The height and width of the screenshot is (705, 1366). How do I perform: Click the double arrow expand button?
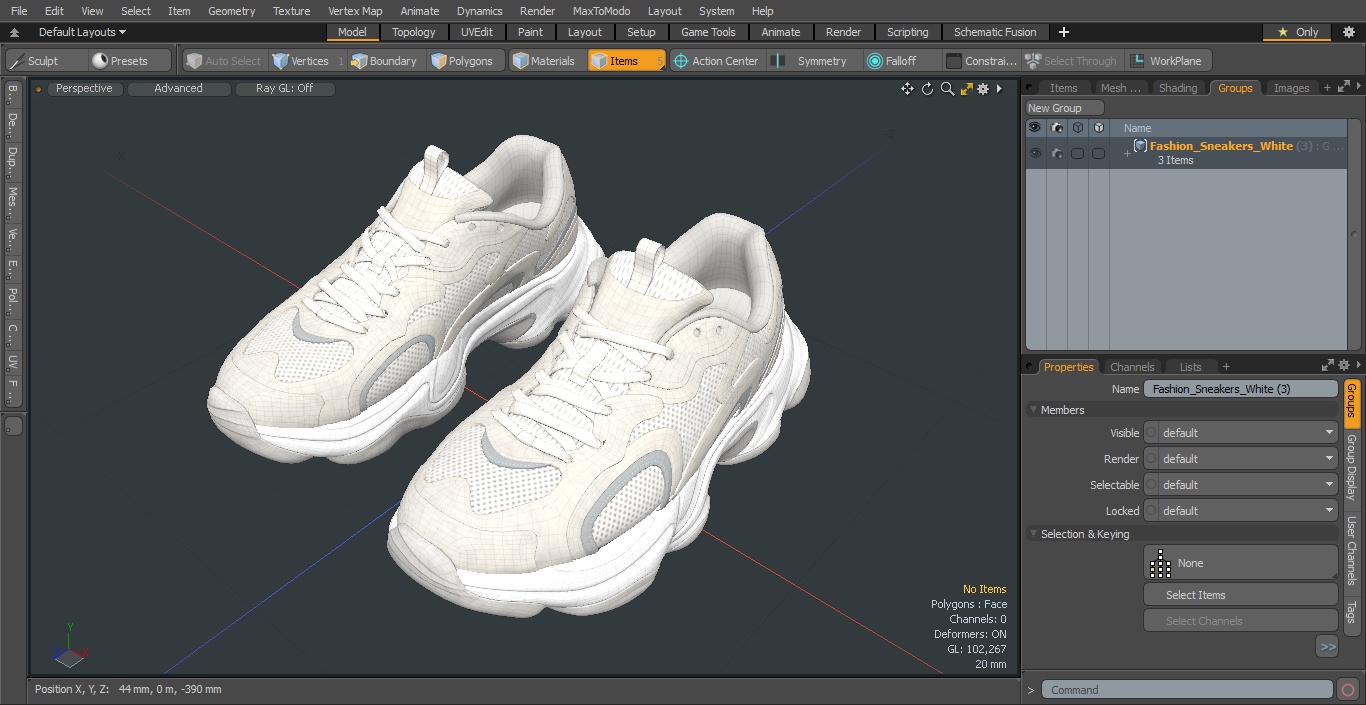click(x=1327, y=647)
